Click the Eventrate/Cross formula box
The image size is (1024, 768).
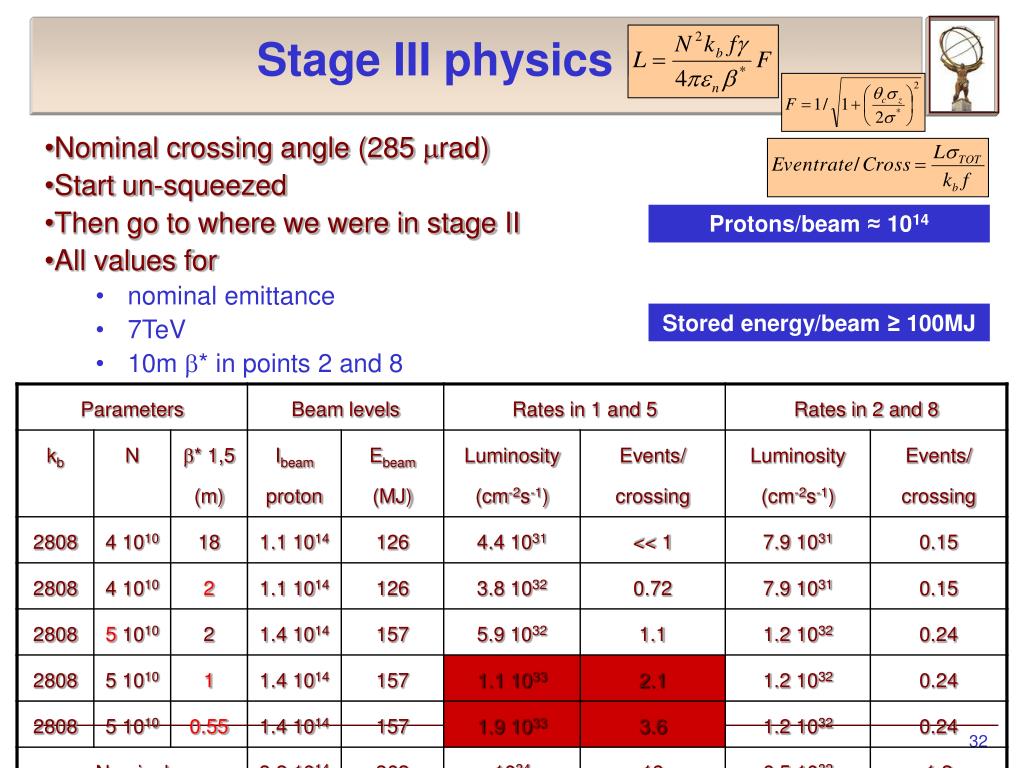coord(878,167)
